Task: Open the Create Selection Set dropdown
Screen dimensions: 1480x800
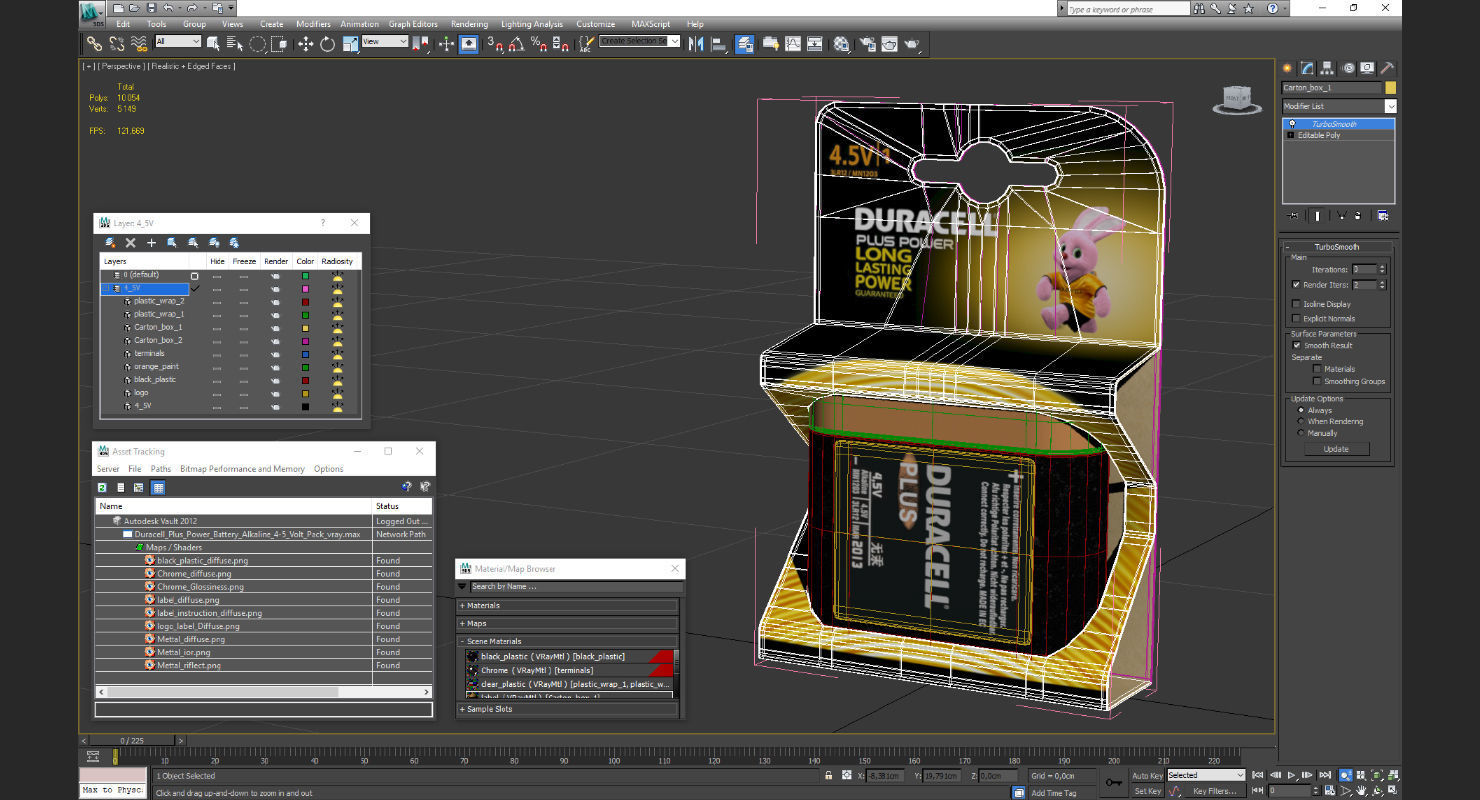Action: [x=640, y=41]
